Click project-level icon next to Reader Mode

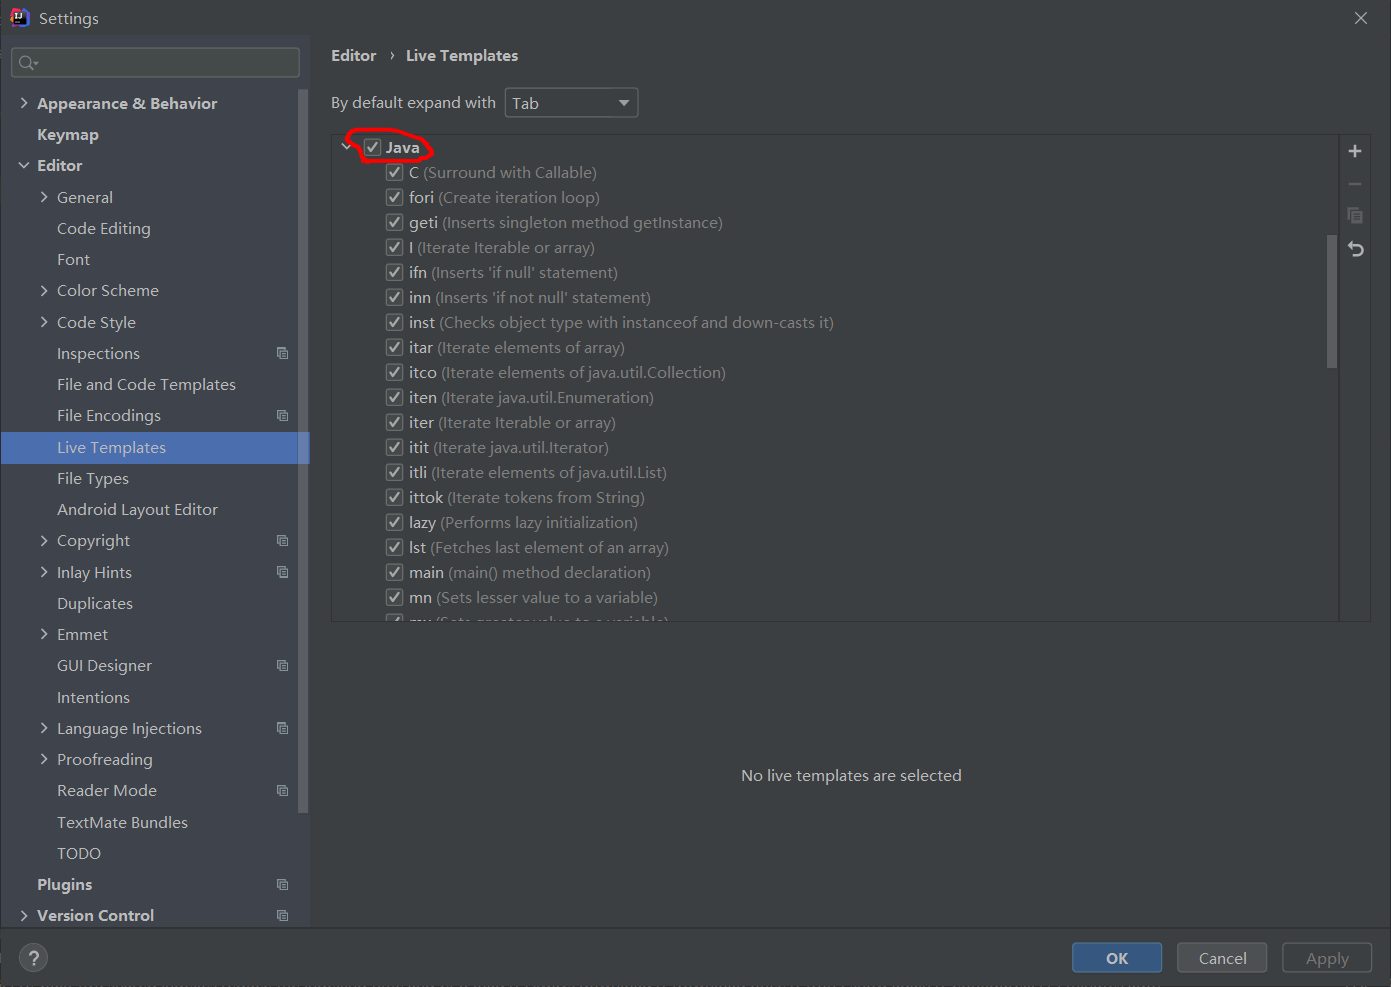(282, 790)
